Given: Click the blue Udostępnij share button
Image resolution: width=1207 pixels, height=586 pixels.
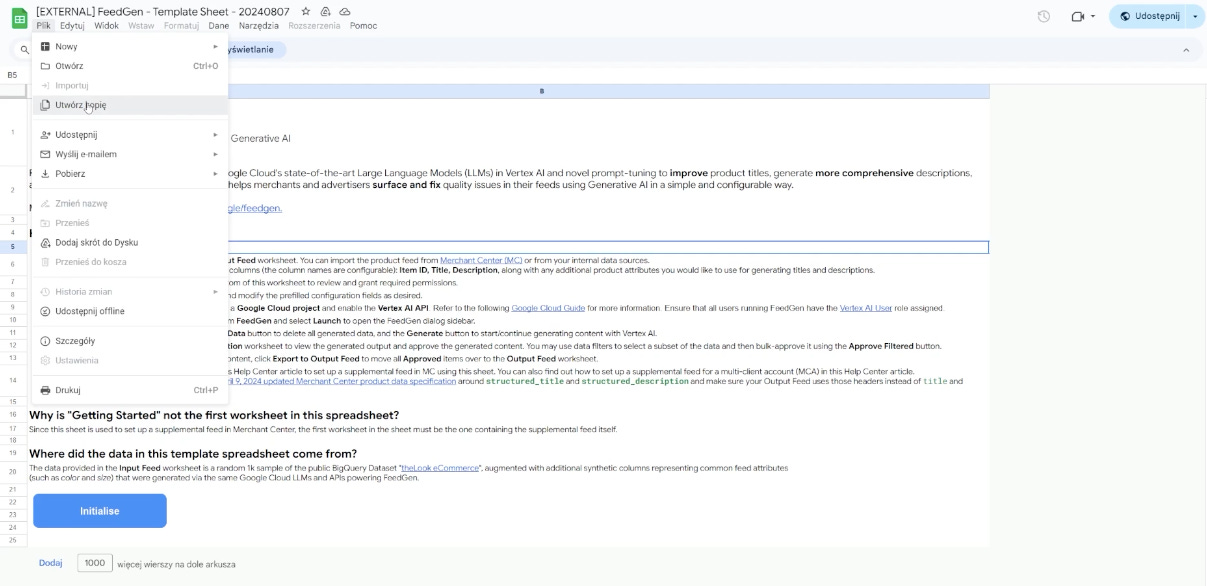Looking at the screenshot, I should pyautogui.click(x=1149, y=17).
